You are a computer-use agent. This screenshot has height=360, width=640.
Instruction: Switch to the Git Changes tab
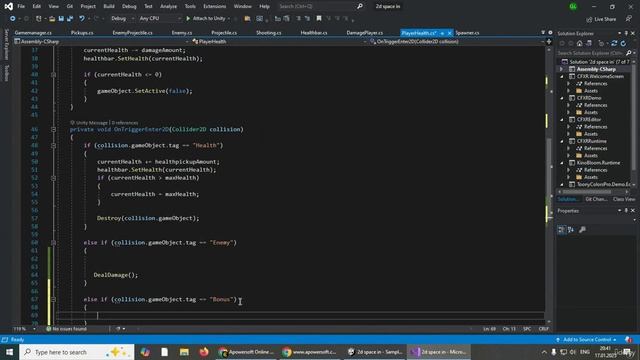click(596, 199)
